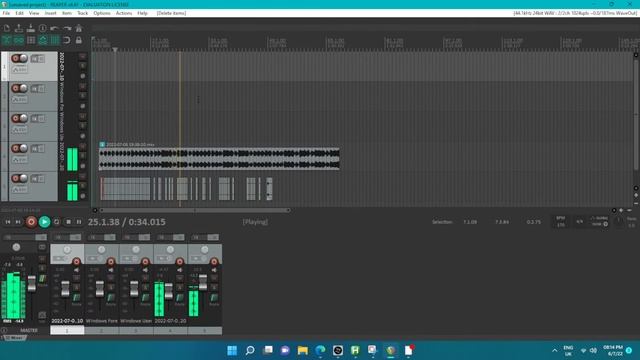Click the volume fader on mixer strip 1

pyautogui.click(x=65, y=289)
